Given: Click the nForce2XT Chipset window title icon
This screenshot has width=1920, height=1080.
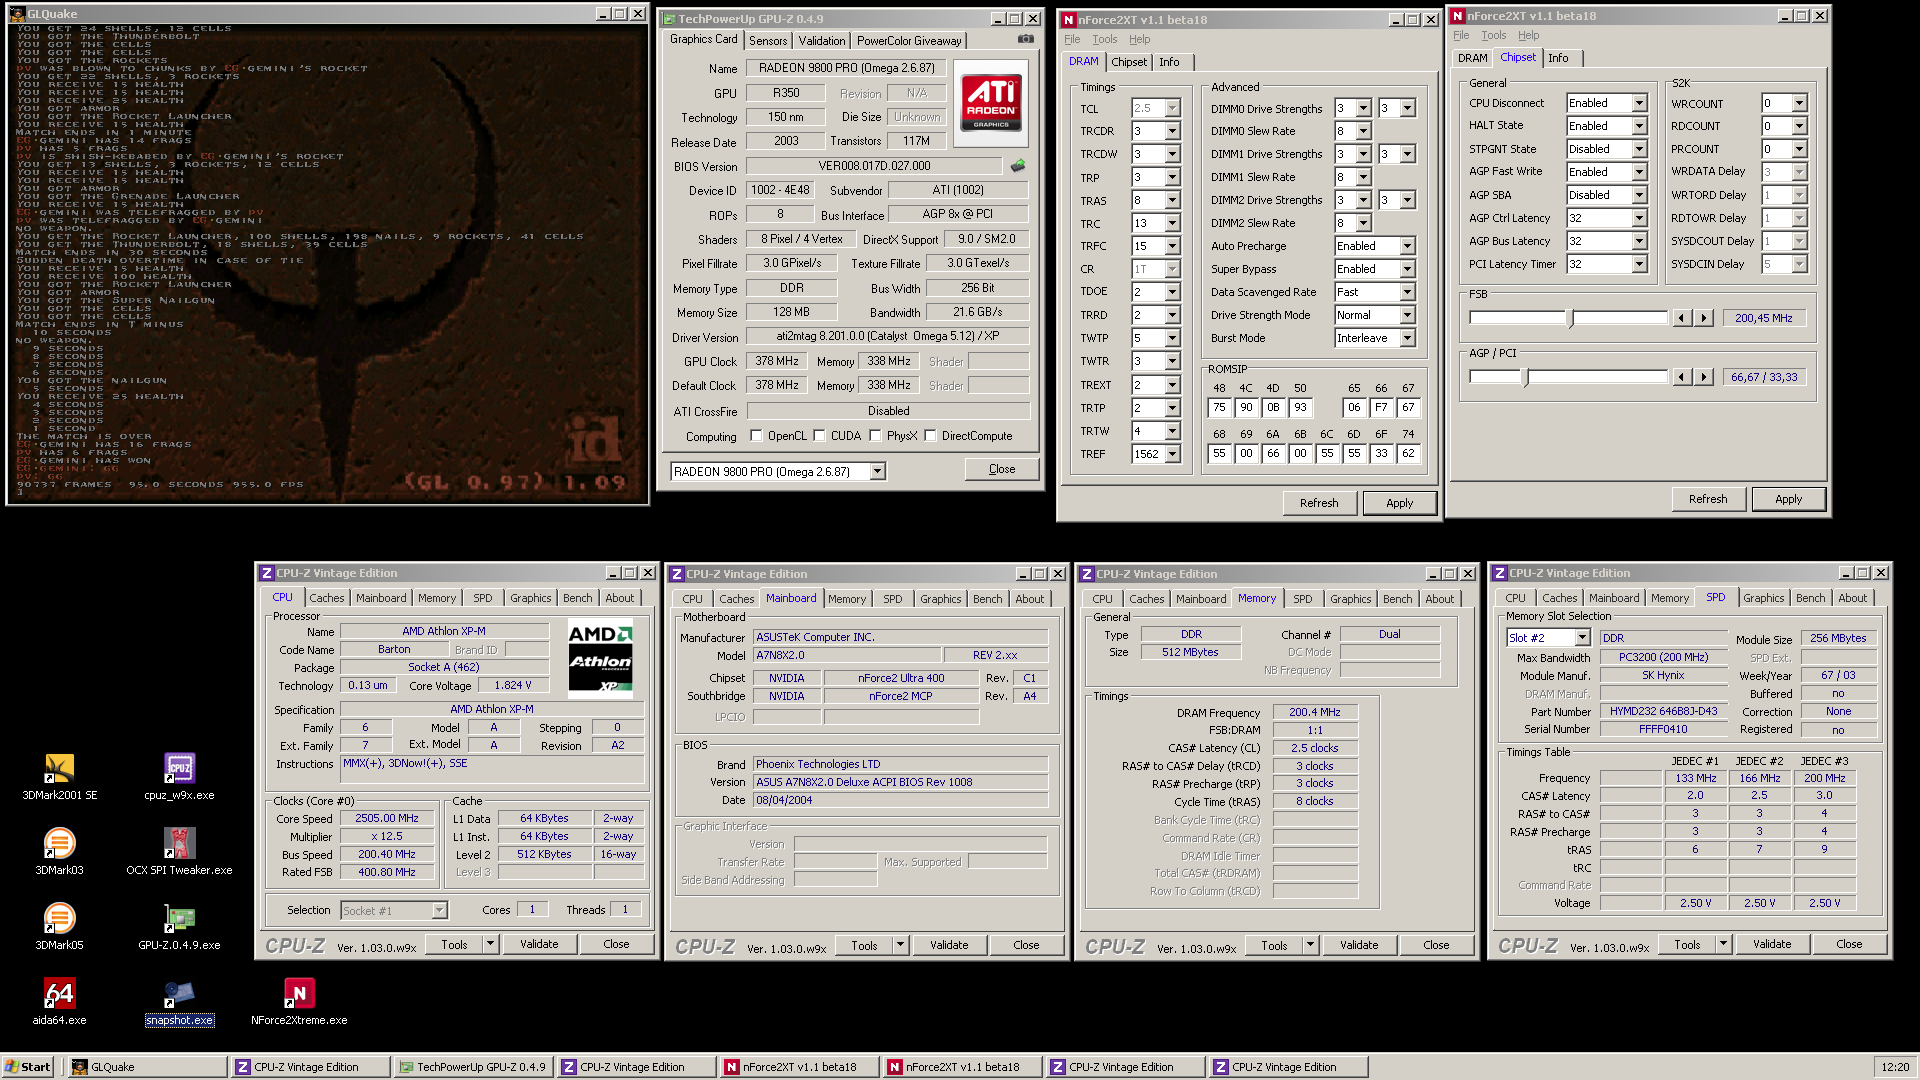Looking at the screenshot, I should pyautogui.click(x=1458, y=15).
